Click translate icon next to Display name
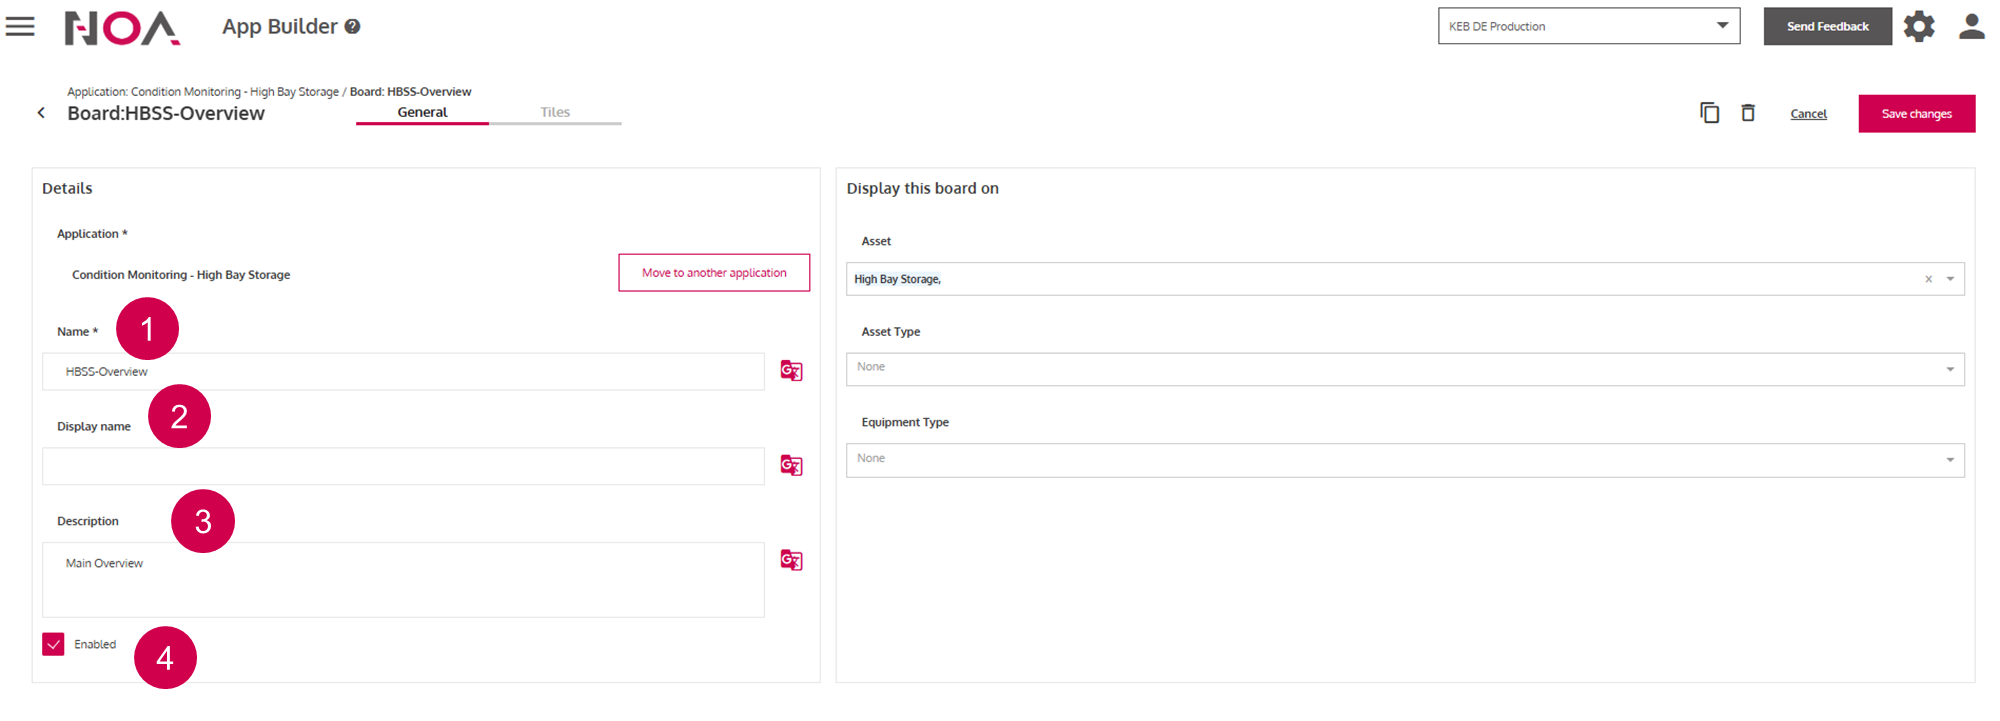 pos(791,466)
